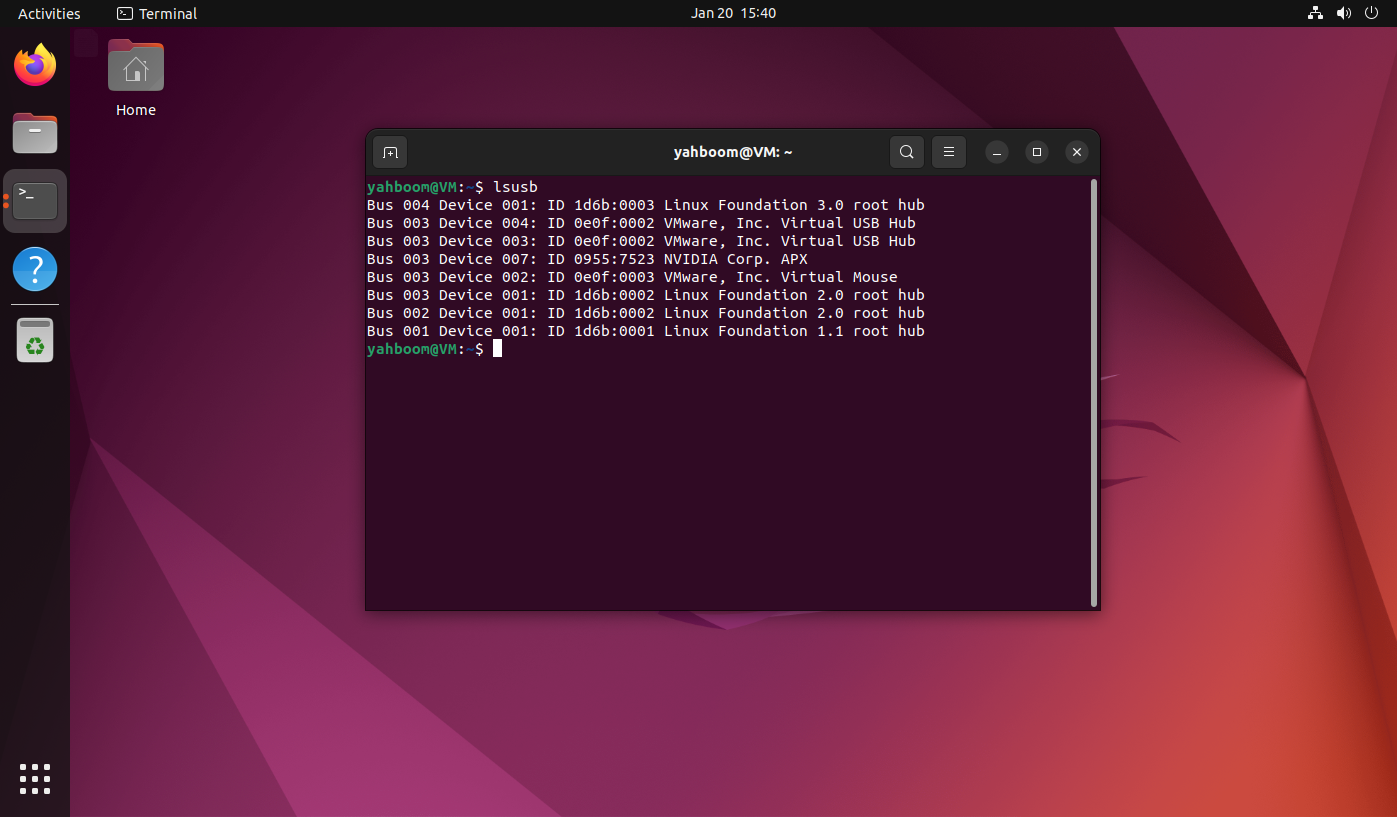Click the Terminal icon in the dock
This screenshot has width=1397, height=817.
(x=34, y=199)
